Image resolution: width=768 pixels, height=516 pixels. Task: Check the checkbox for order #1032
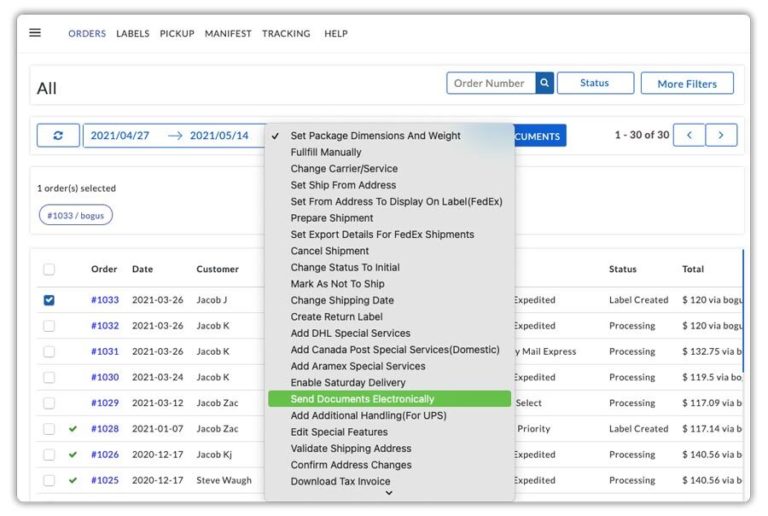click(x=49, y=326)
